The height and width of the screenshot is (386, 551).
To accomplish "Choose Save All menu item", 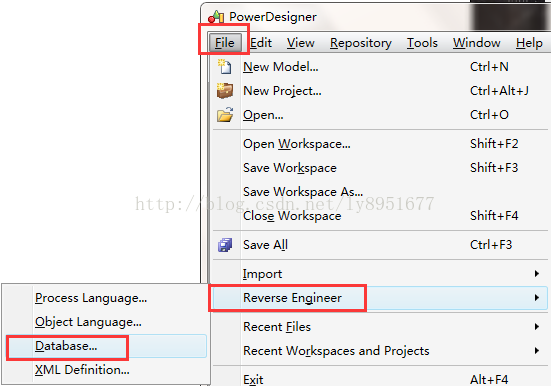I will coord(380,245).
